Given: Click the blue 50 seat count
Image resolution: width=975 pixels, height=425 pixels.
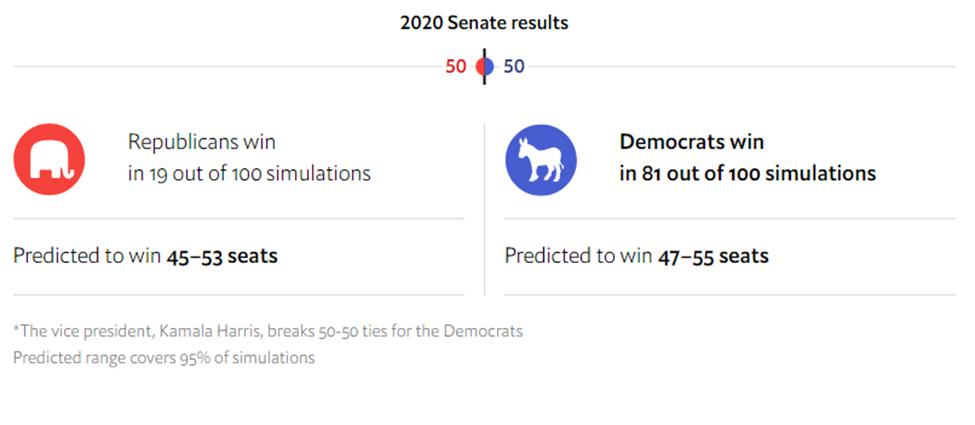Looking at the screenshot, I should pos(514,67).
